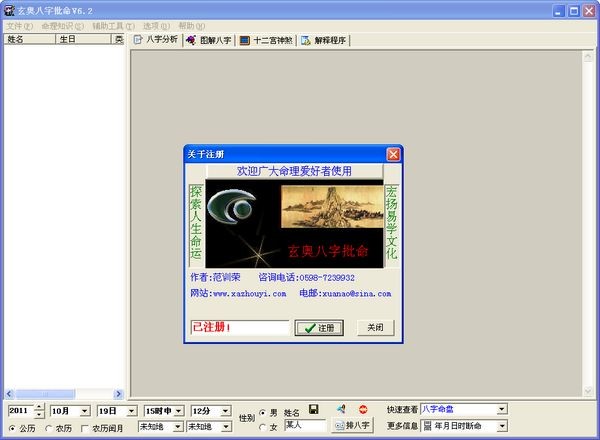Click the main panel scroll-down arrow
The image size is (600, 440).
(x=588, y=391)
